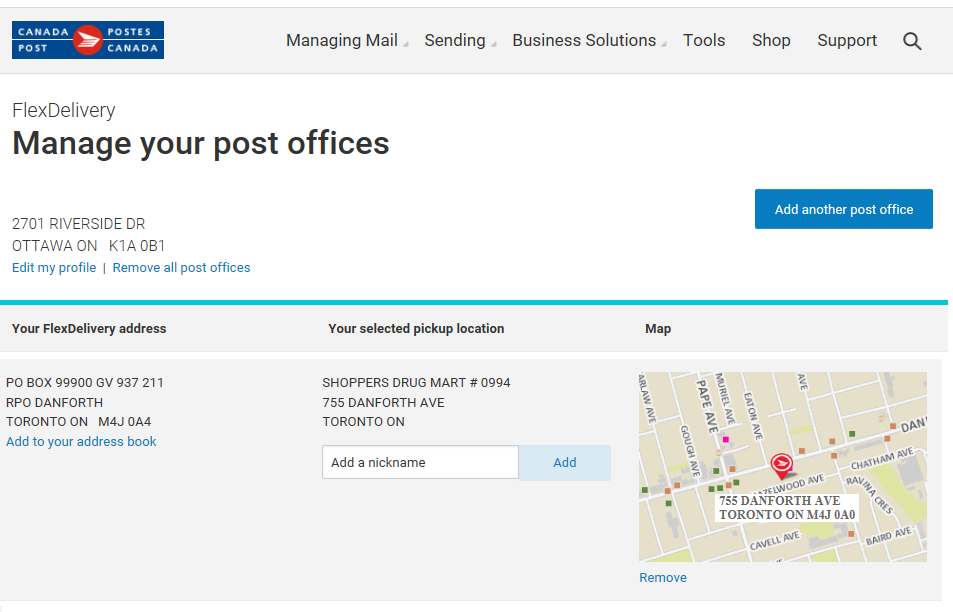
Task: Select the FlexDelivery heading text
Action: click(x=64, y=110)
